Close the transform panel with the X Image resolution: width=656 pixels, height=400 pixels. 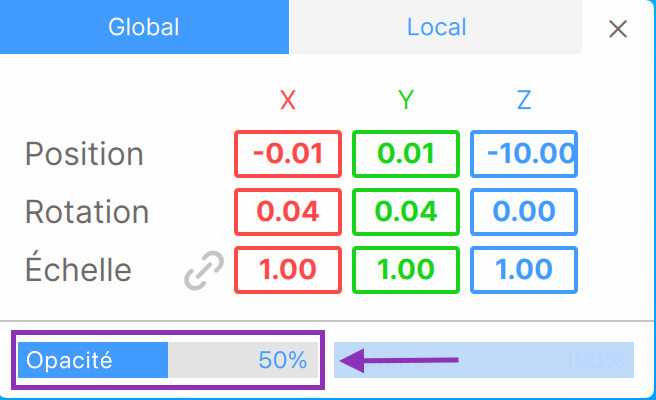tap(618, 29)
